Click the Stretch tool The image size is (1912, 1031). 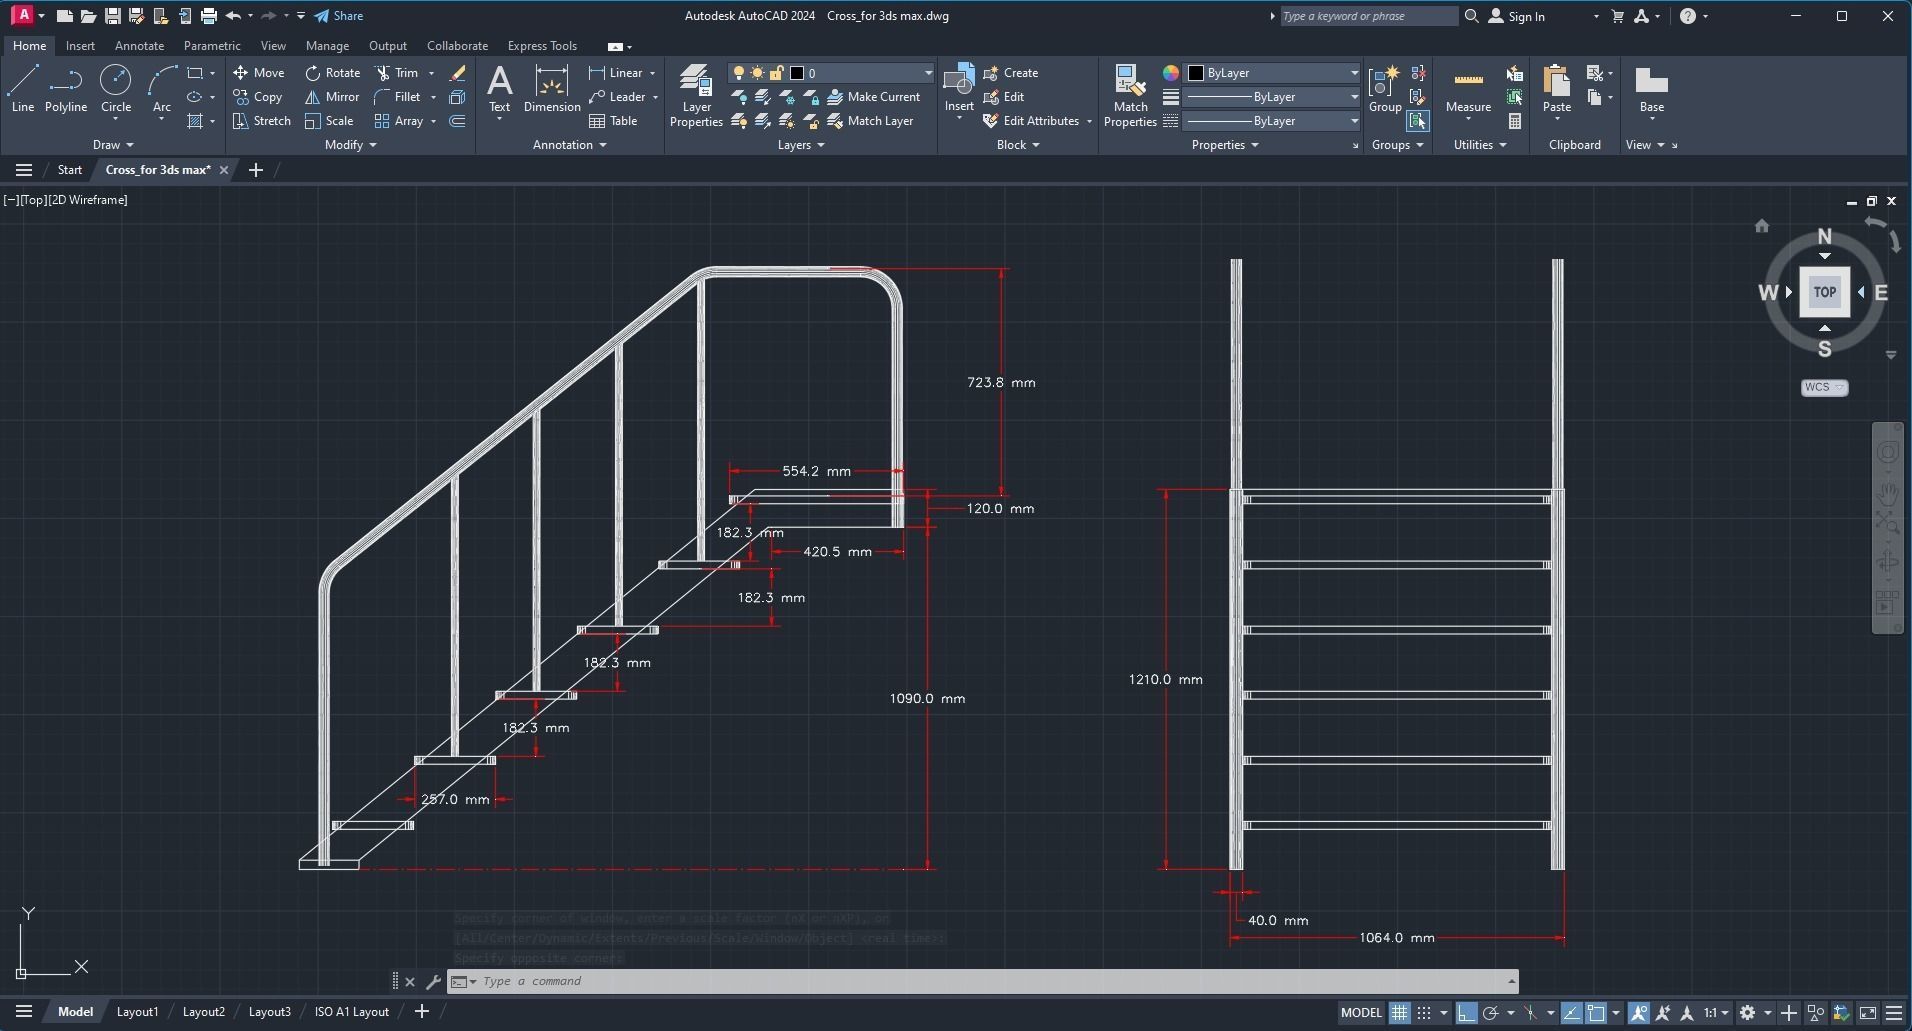(x=261, y=121)
